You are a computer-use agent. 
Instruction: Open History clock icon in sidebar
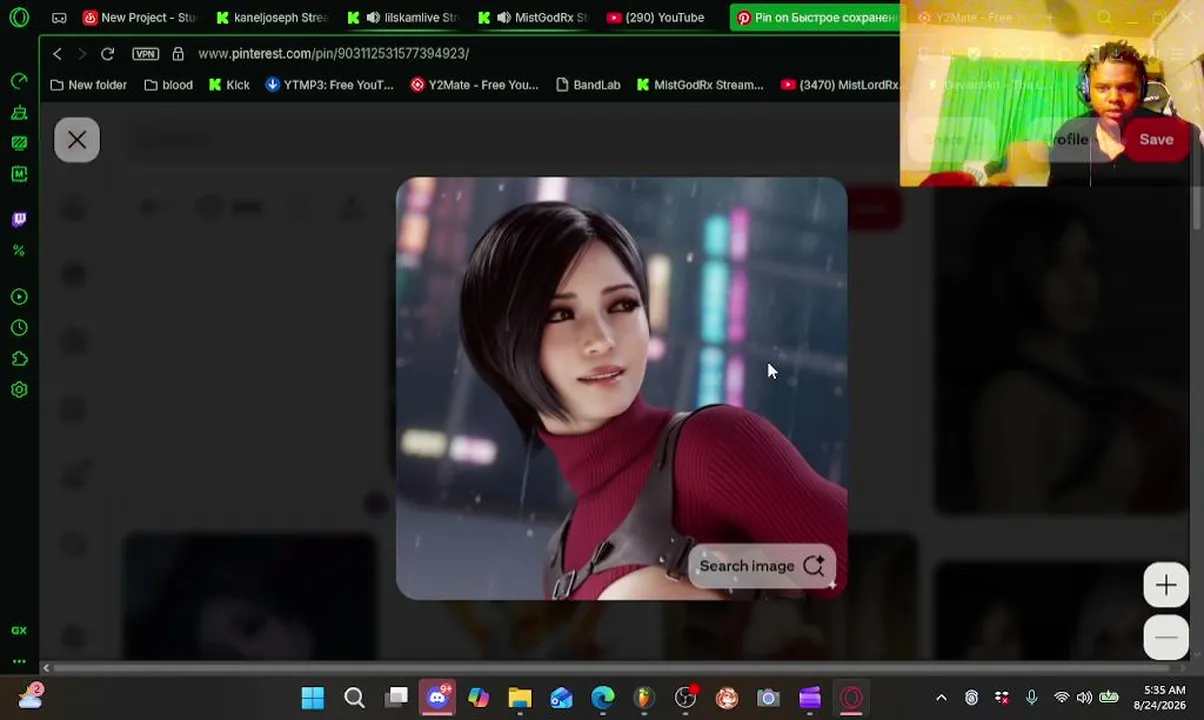pos(19,328)
